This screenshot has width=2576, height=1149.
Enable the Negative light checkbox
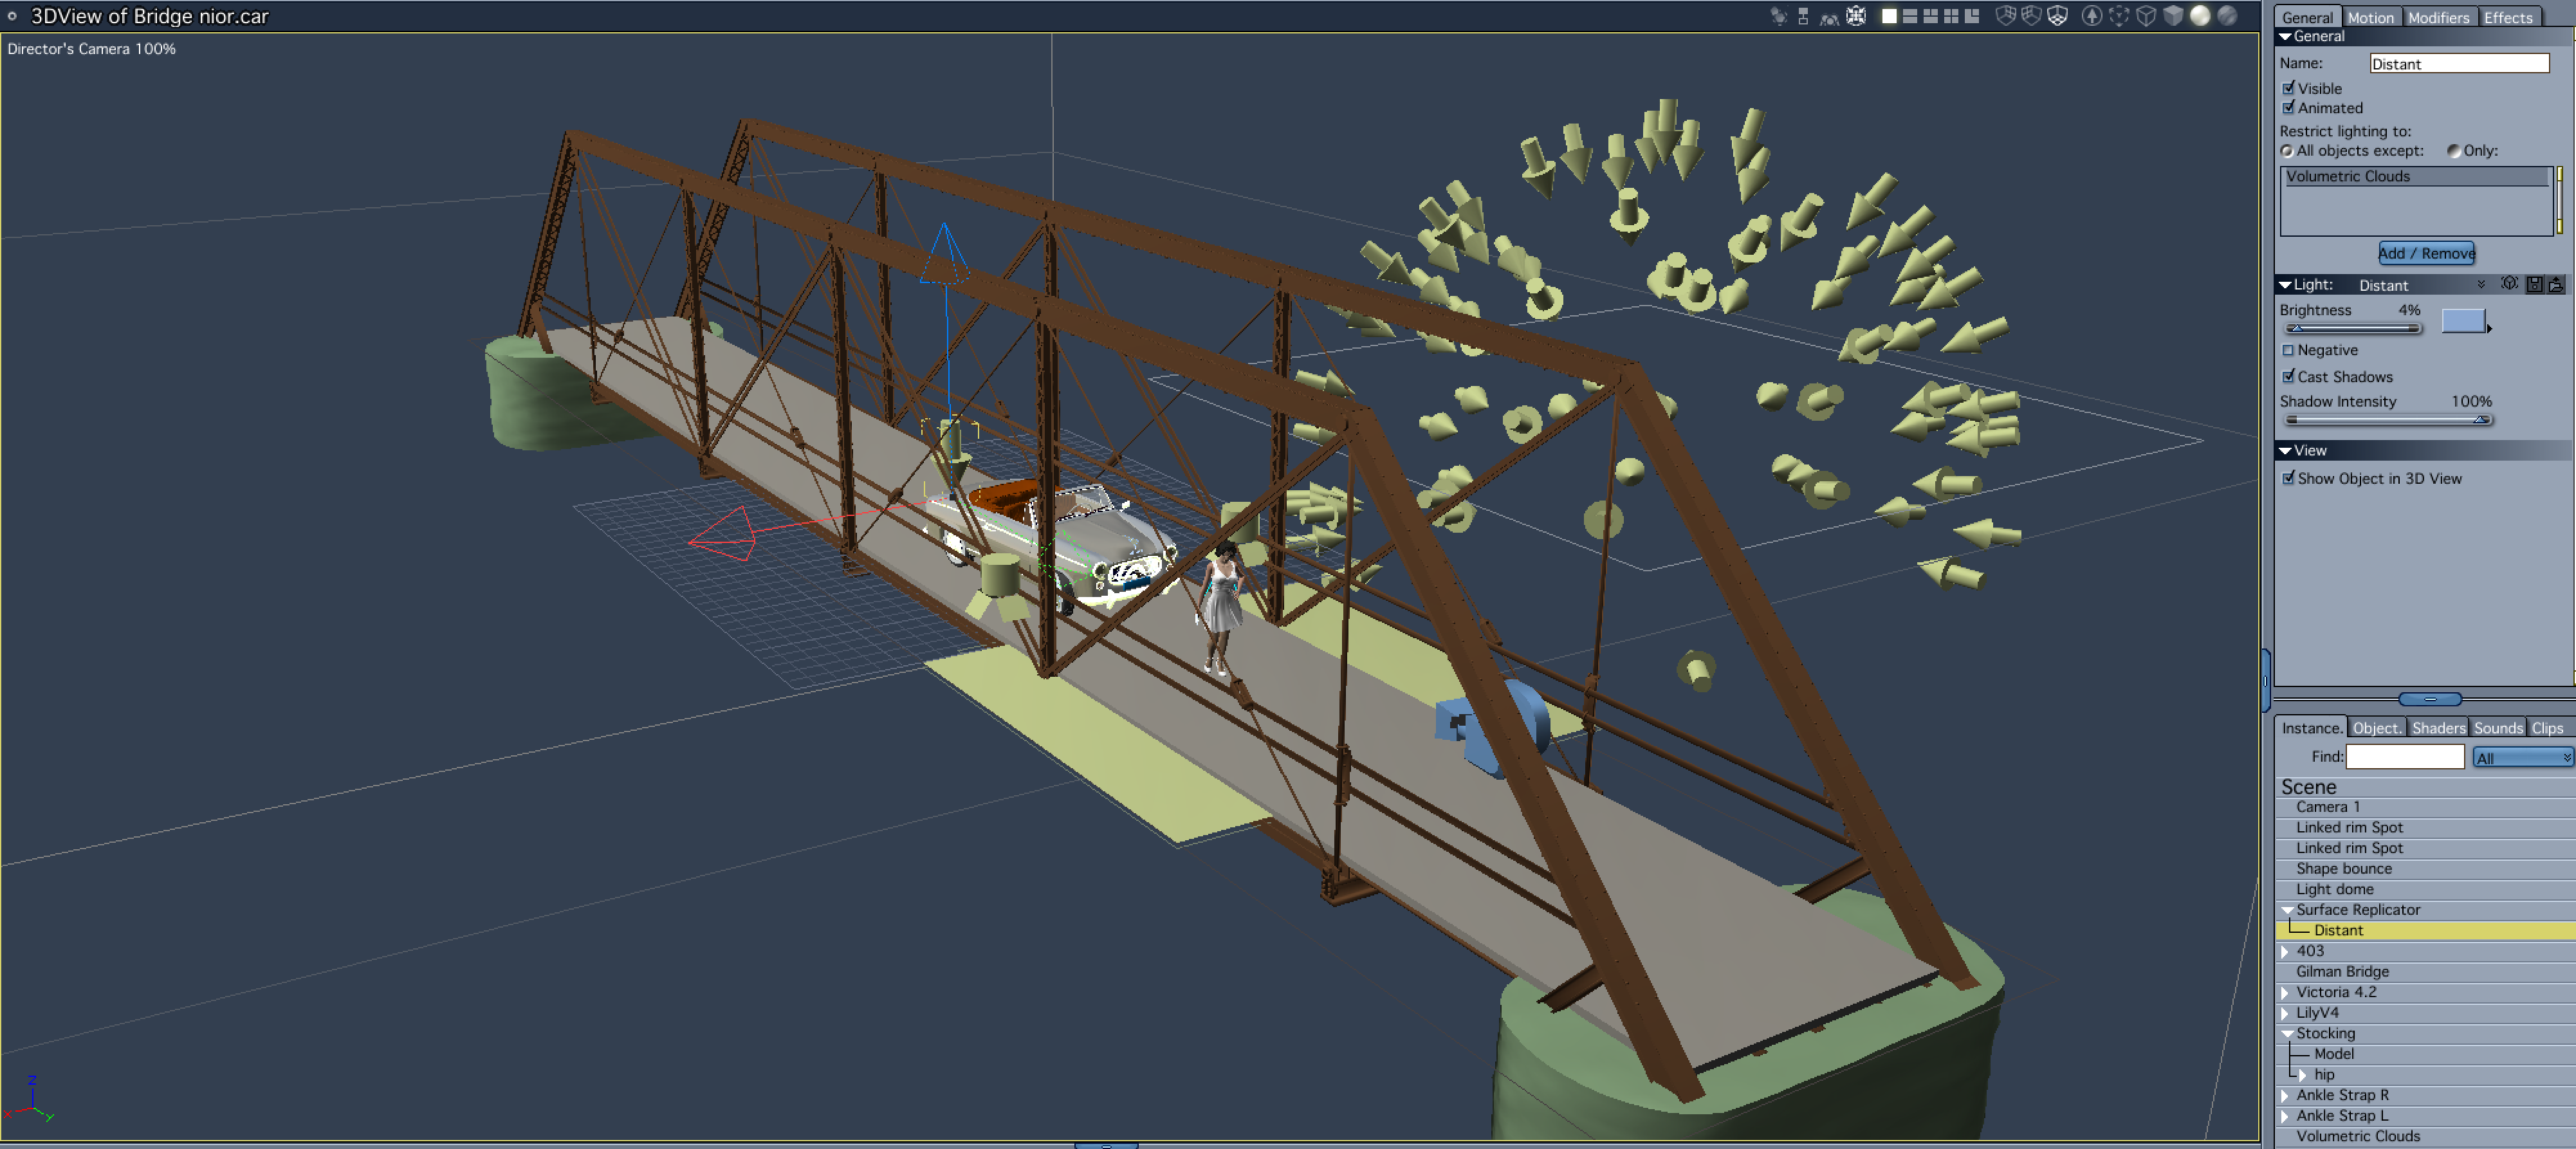(2288, 350)
